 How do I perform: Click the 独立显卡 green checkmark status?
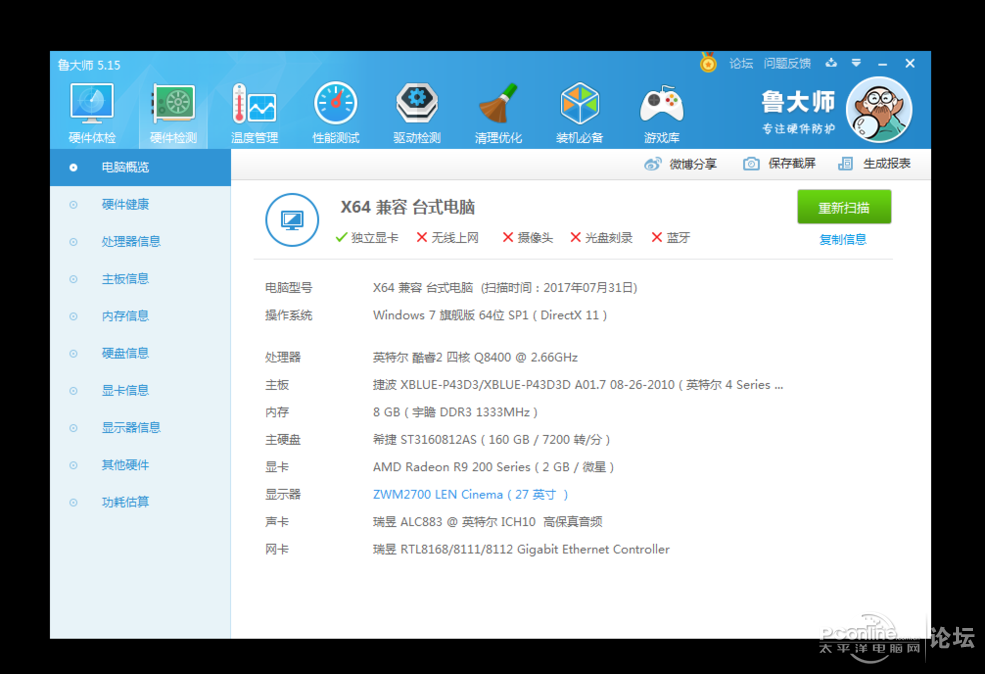367,237
